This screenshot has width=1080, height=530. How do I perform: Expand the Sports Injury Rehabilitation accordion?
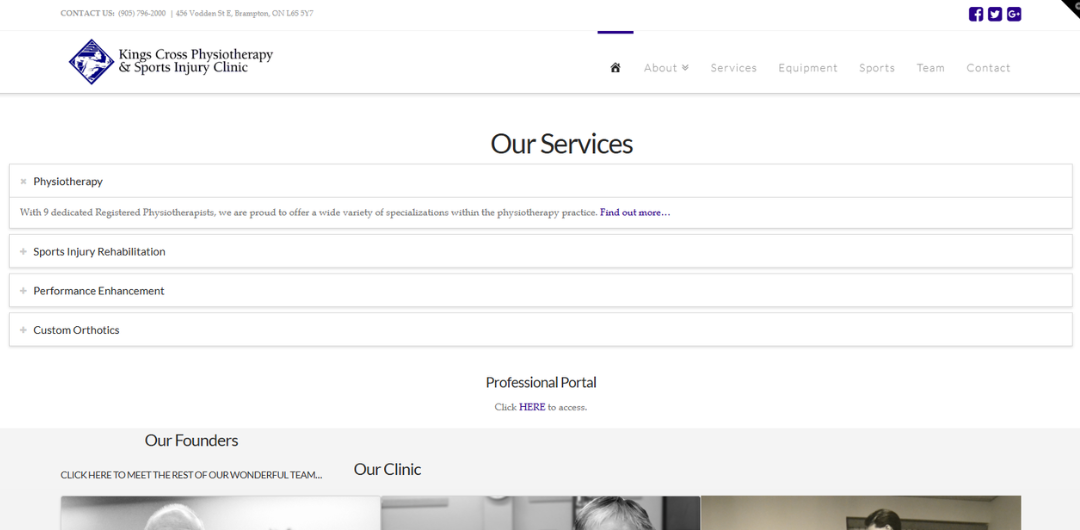(x=541, y=252)
